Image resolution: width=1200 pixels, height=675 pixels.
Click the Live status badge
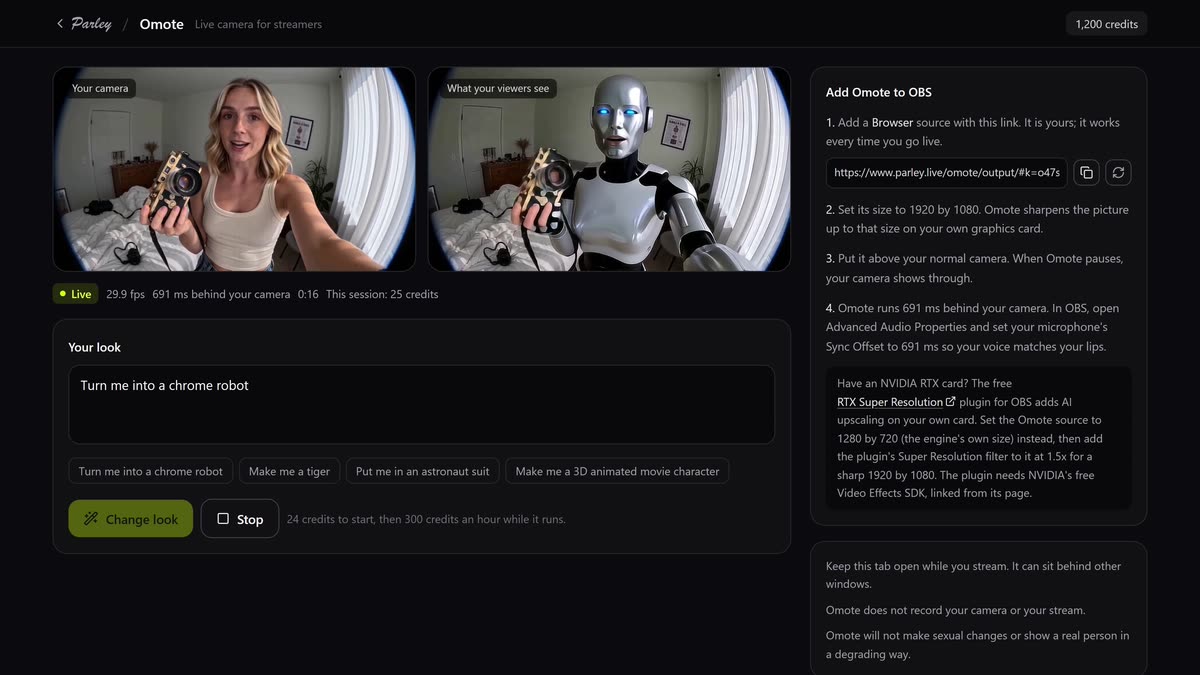click(75, 294)
